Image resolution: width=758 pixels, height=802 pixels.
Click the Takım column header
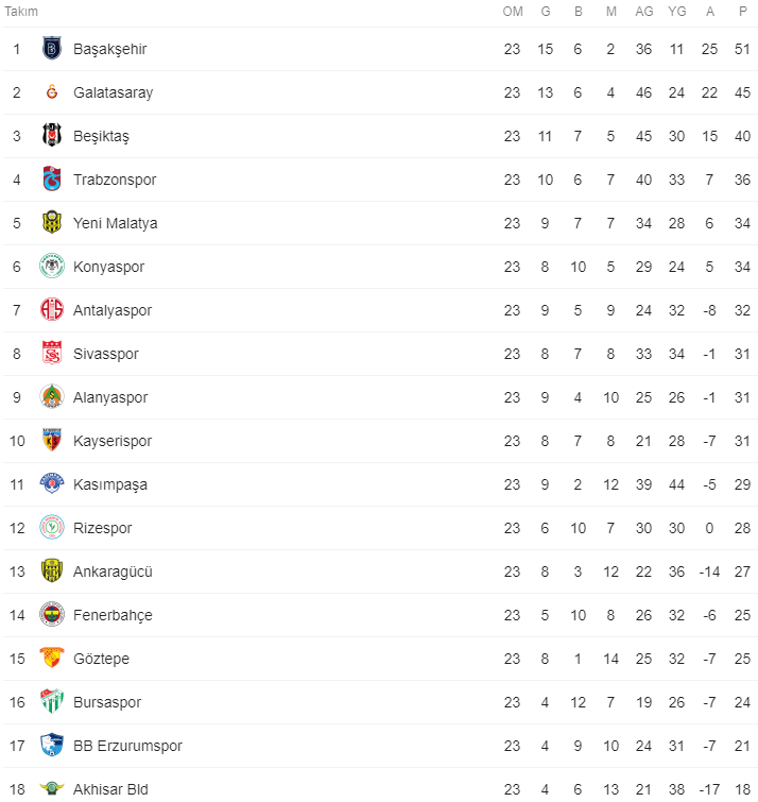21,11
